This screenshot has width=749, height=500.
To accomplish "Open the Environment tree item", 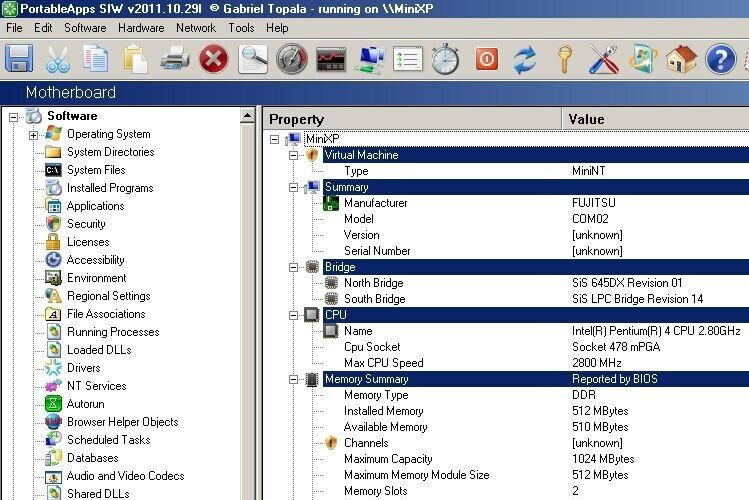I will (x=96, y=278).
